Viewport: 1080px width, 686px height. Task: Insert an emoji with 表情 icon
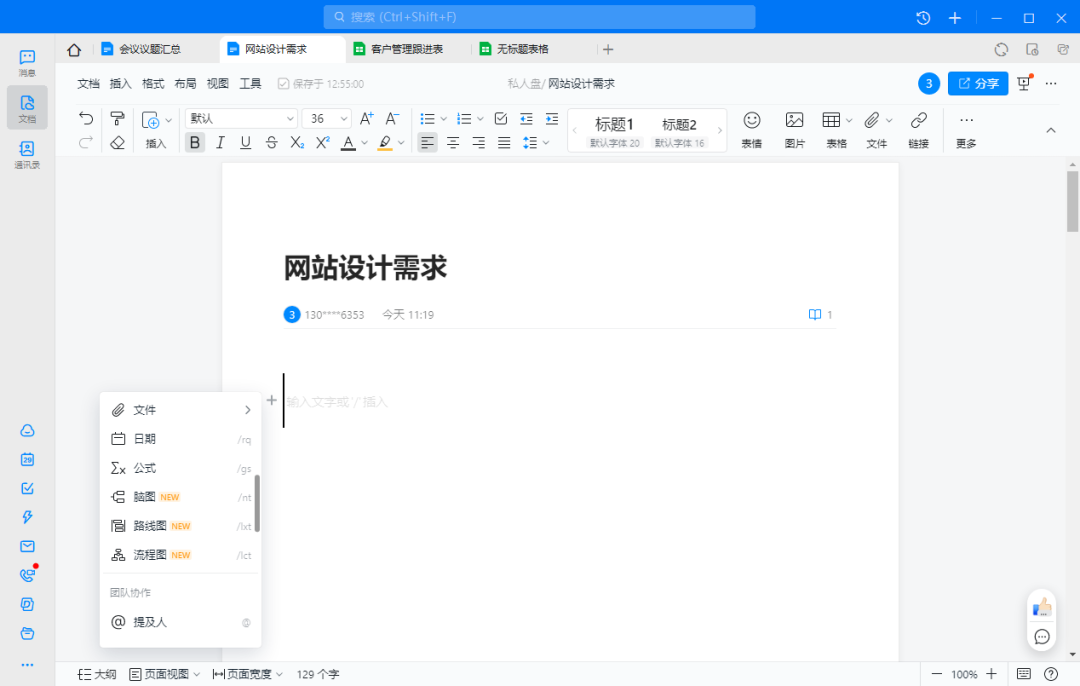(752, 129)
